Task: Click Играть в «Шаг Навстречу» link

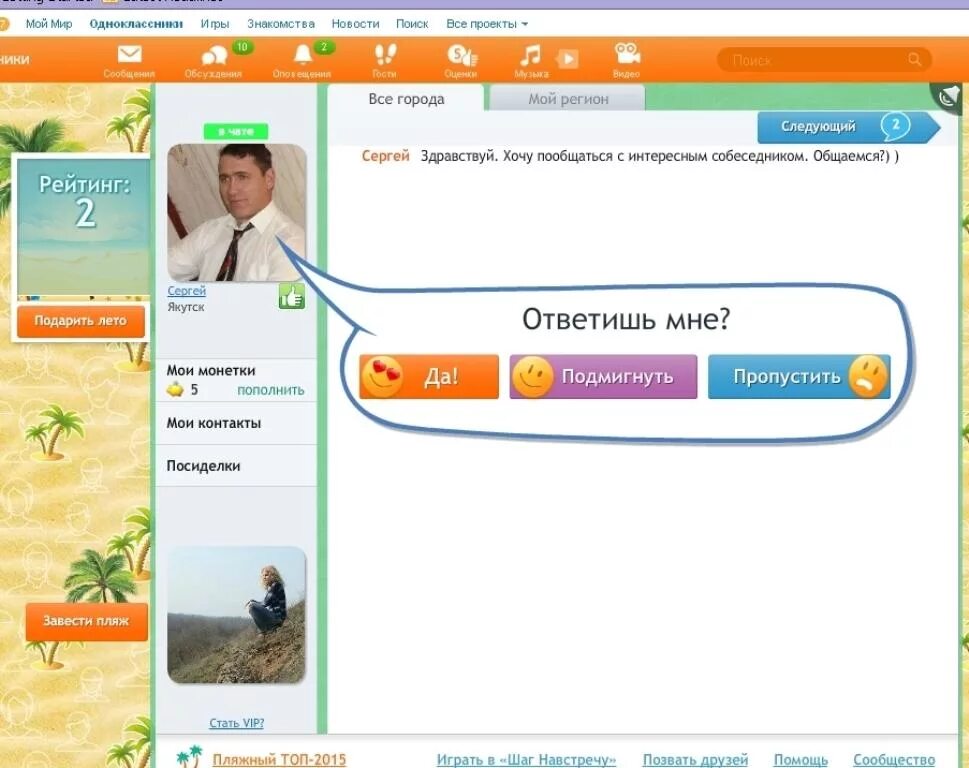Action: click(526, 759)
